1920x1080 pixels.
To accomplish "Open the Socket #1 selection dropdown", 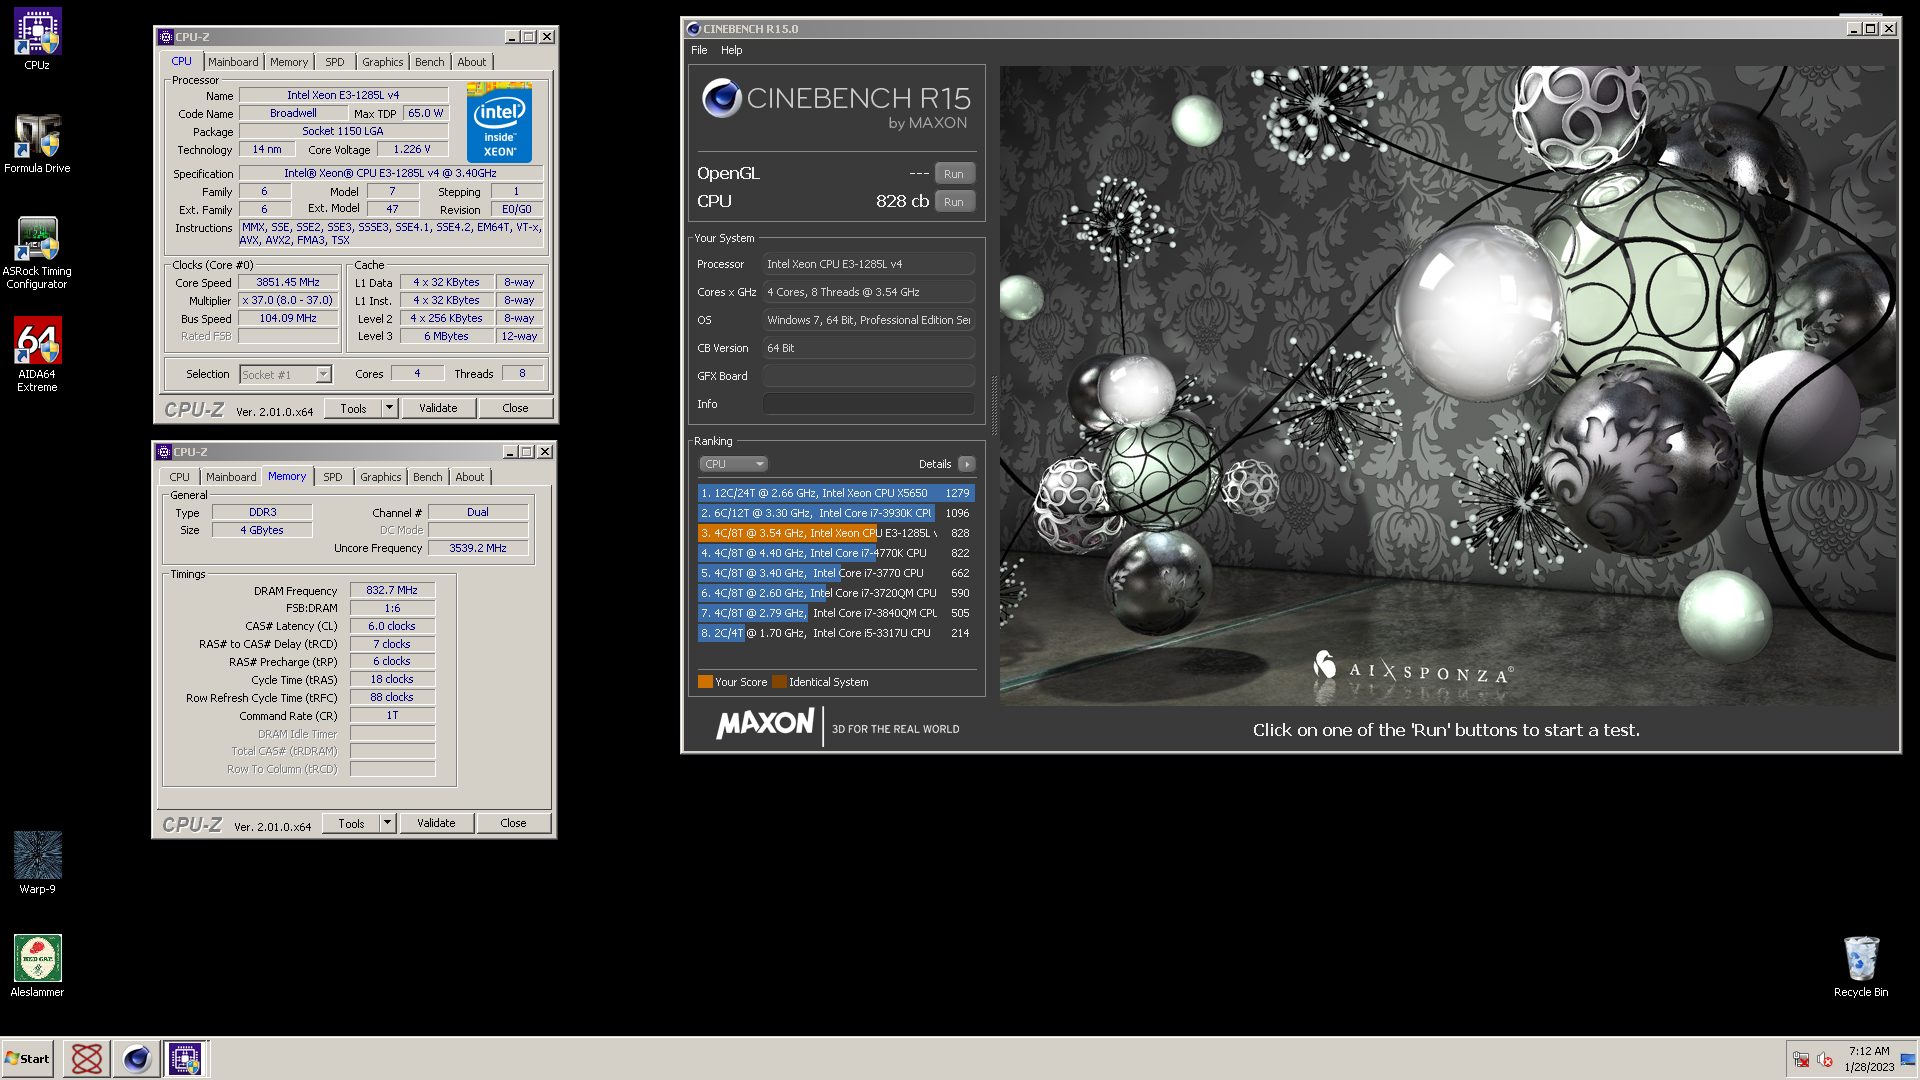I will 285,375.
